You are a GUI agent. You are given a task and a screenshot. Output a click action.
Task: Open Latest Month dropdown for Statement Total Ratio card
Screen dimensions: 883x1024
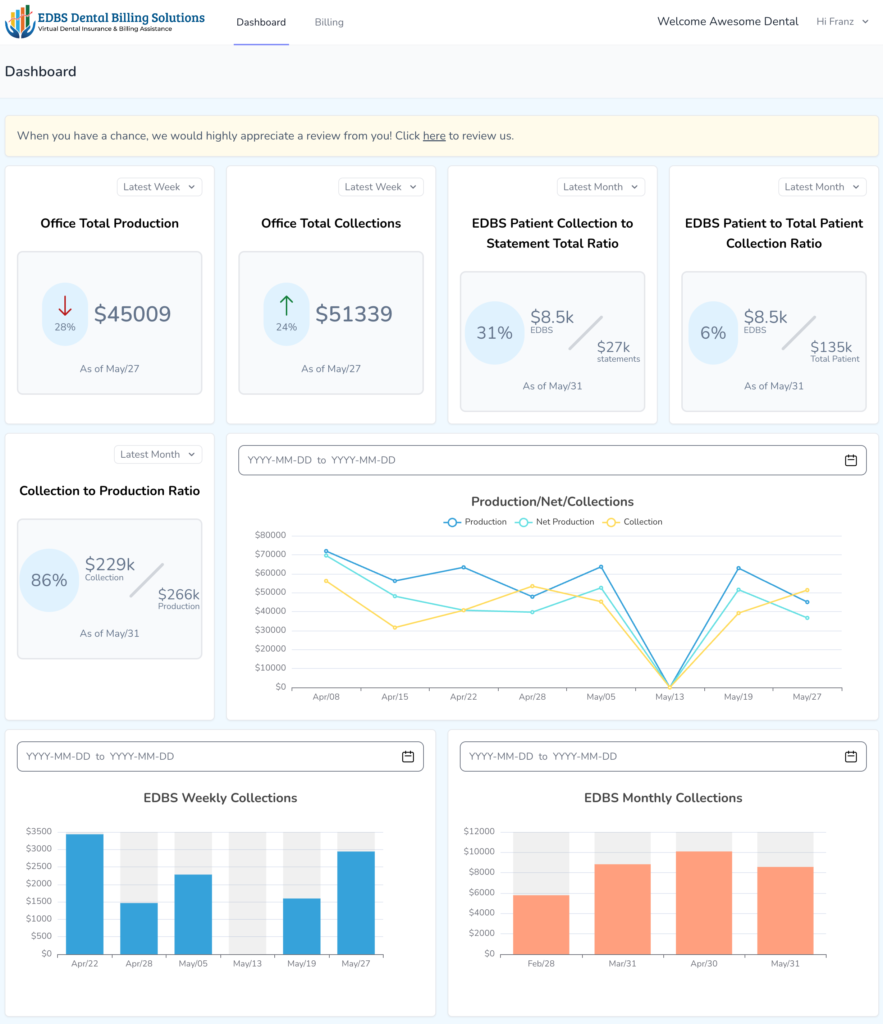click(601, 187)
